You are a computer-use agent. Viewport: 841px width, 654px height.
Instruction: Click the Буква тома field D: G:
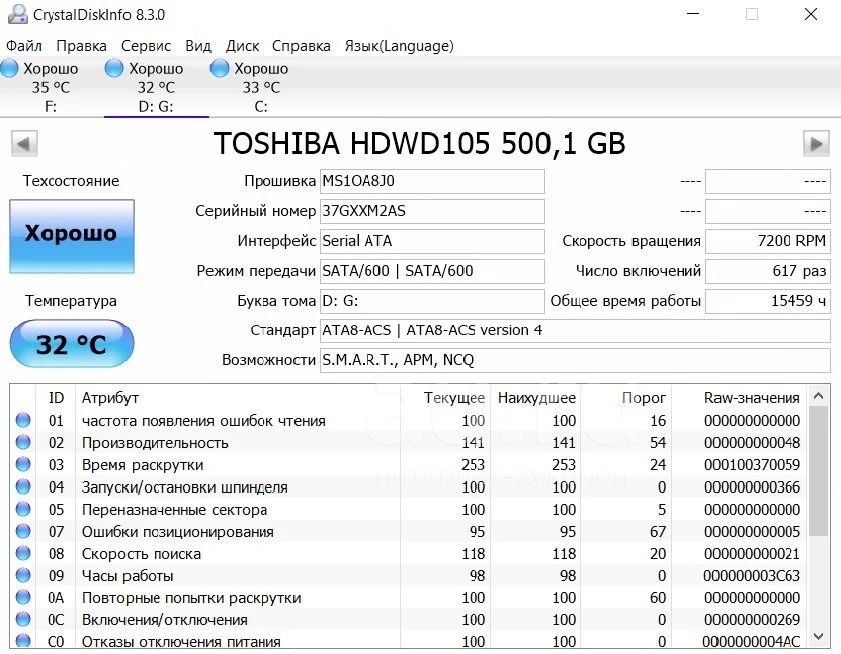pos(432,301)
